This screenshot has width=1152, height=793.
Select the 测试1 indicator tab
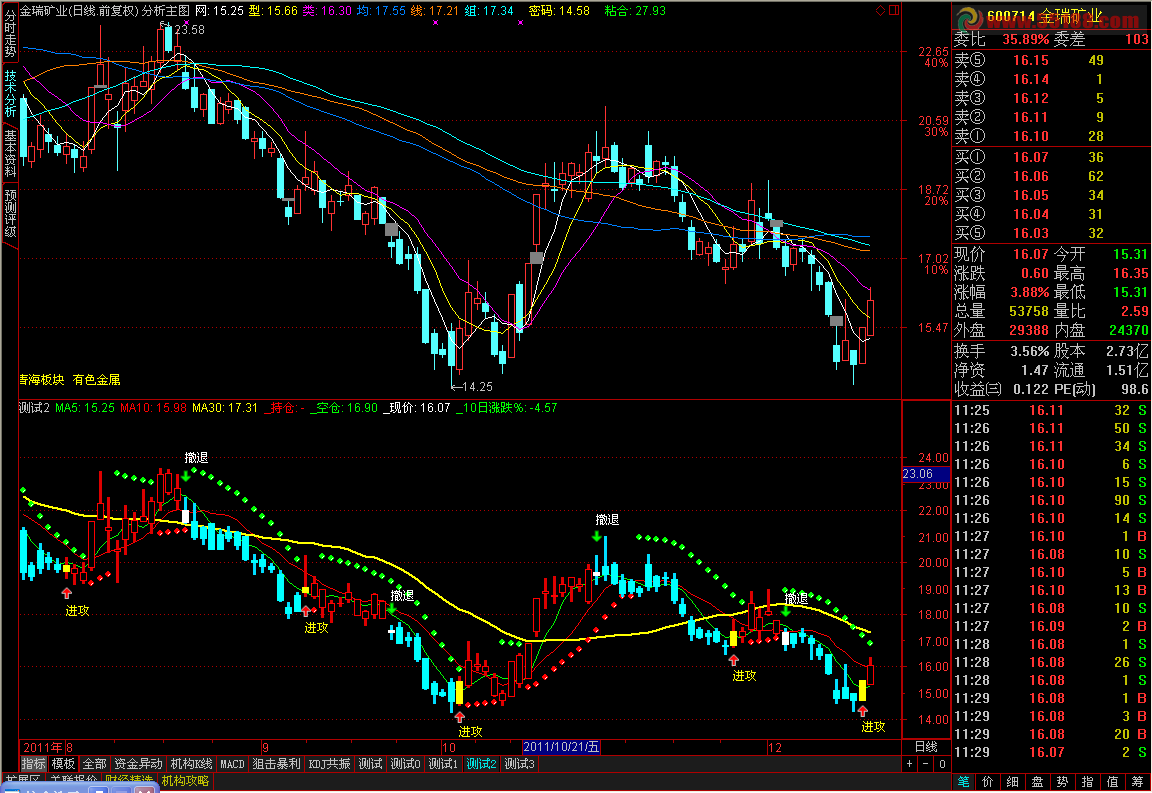(443, 764)
